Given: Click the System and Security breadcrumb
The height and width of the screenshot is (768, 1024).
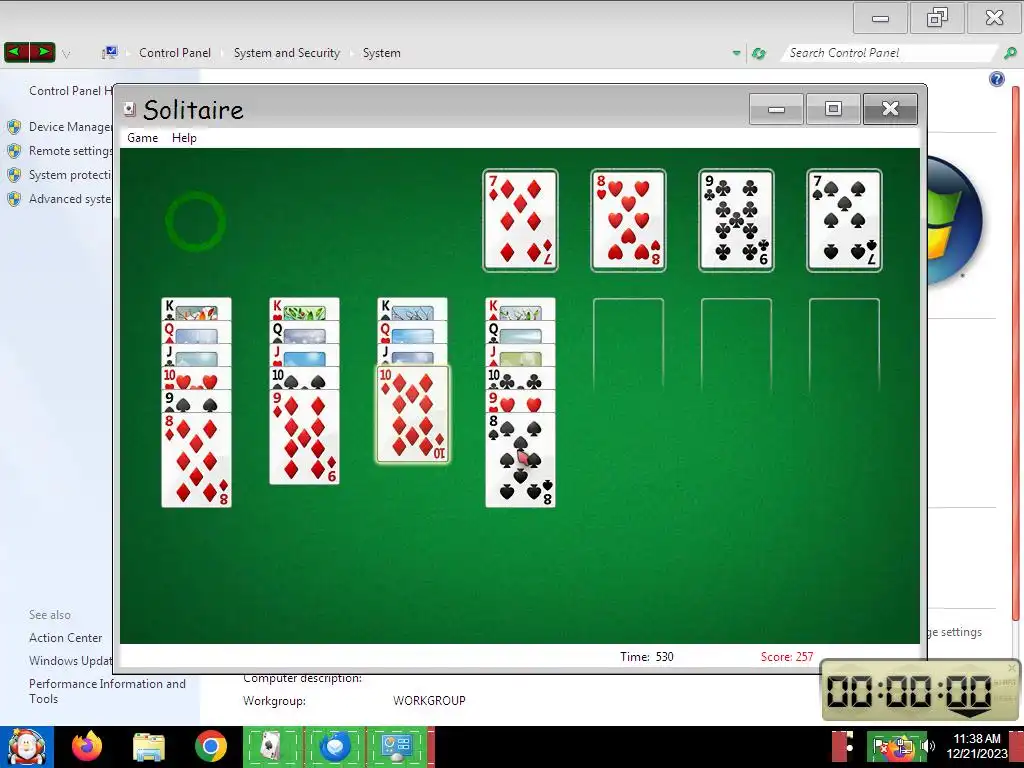Looking at the screenshot, I should tap(287, 53).
